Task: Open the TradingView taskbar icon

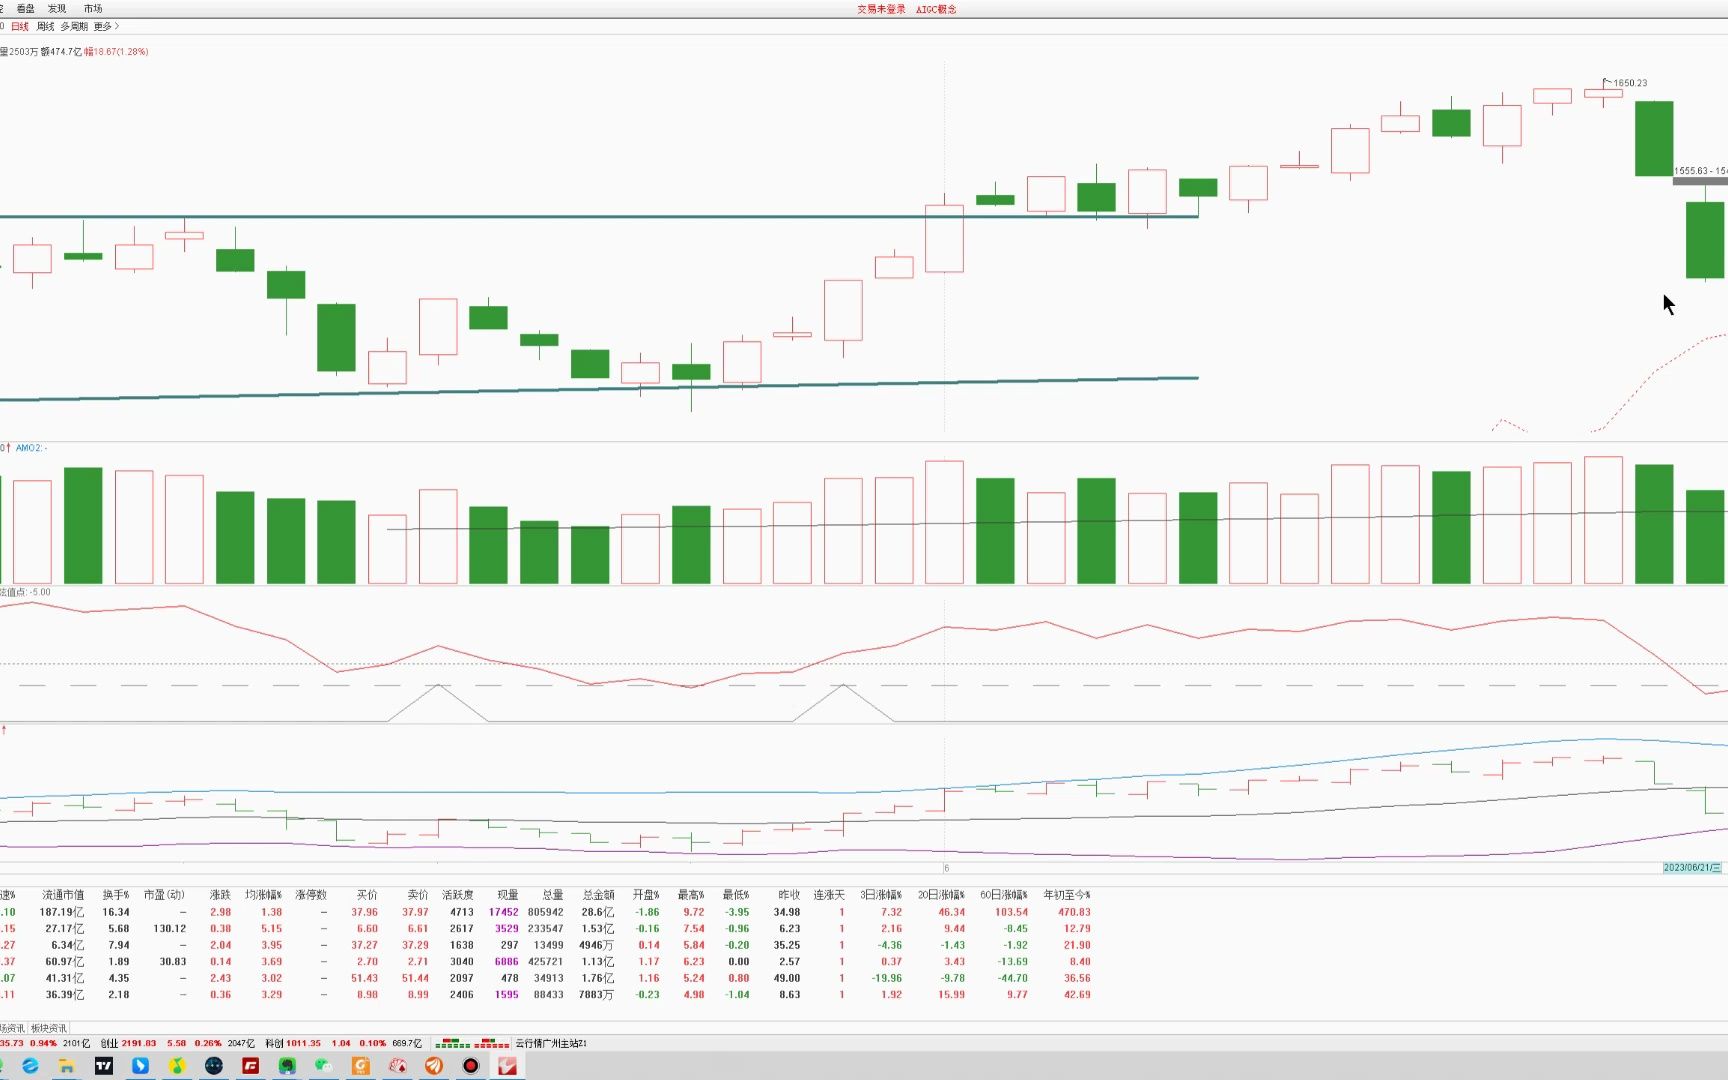Action: (104, 1066)
